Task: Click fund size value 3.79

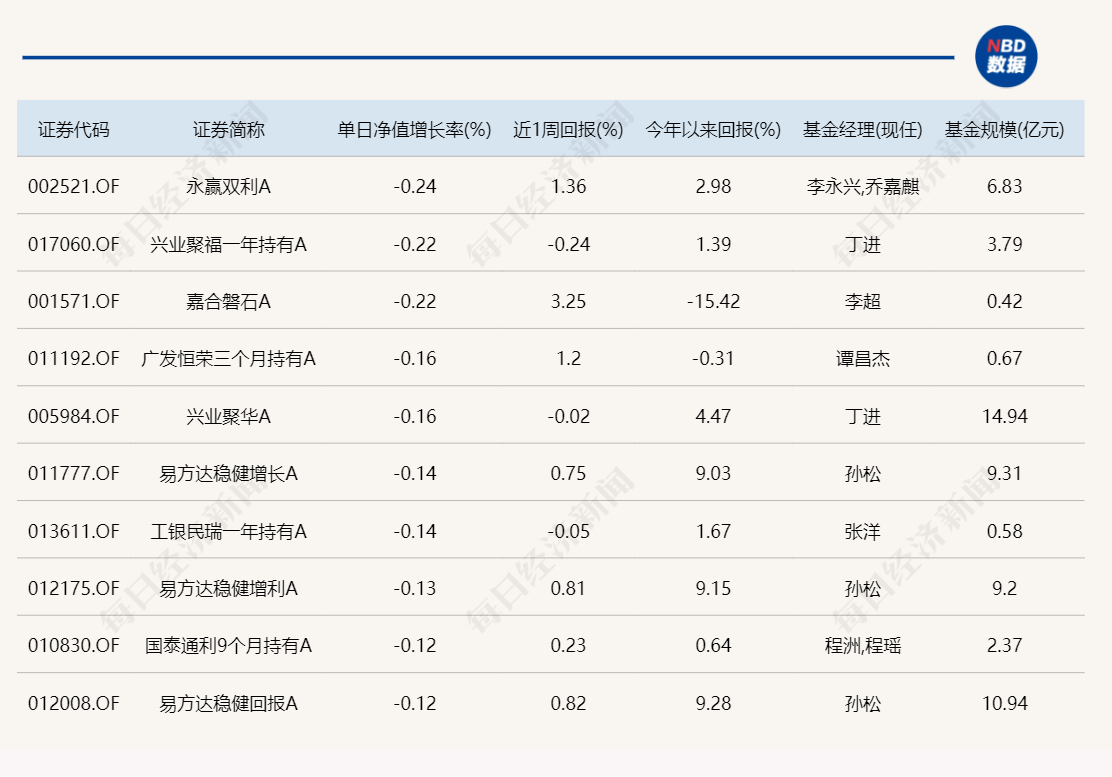Action: (1004, 245)
